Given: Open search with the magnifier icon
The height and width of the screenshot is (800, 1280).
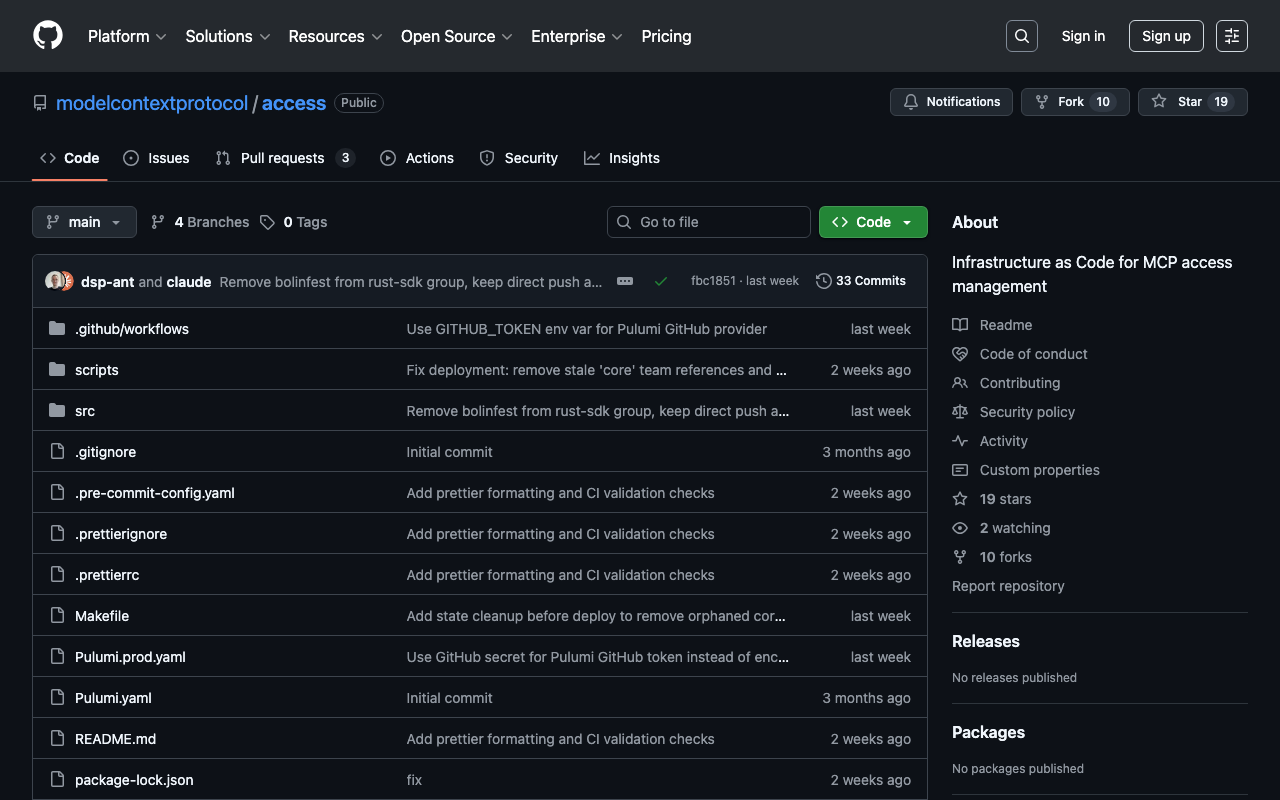Looking at the screenshot, I should 1021,36.
